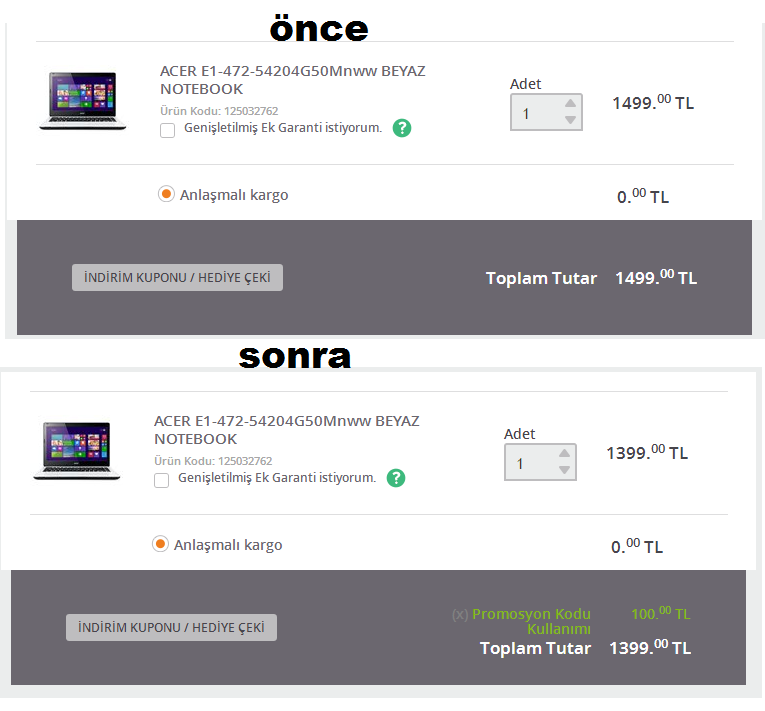Click İNDİRİM KUPONU / HEDİYE ÇEKİ button above
765x711 pixels.
tap(178, 278)
